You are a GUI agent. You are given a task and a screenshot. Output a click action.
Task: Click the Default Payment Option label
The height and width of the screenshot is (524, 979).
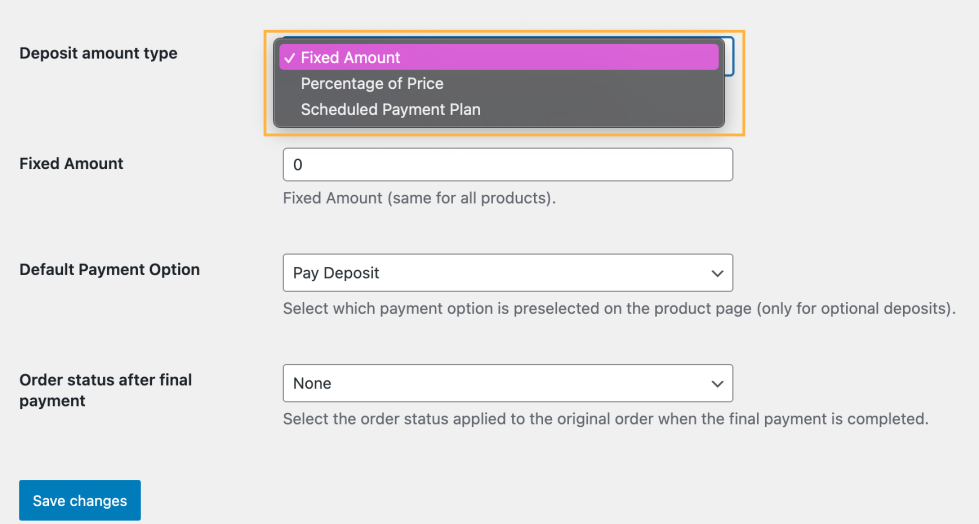pos(109,269)
